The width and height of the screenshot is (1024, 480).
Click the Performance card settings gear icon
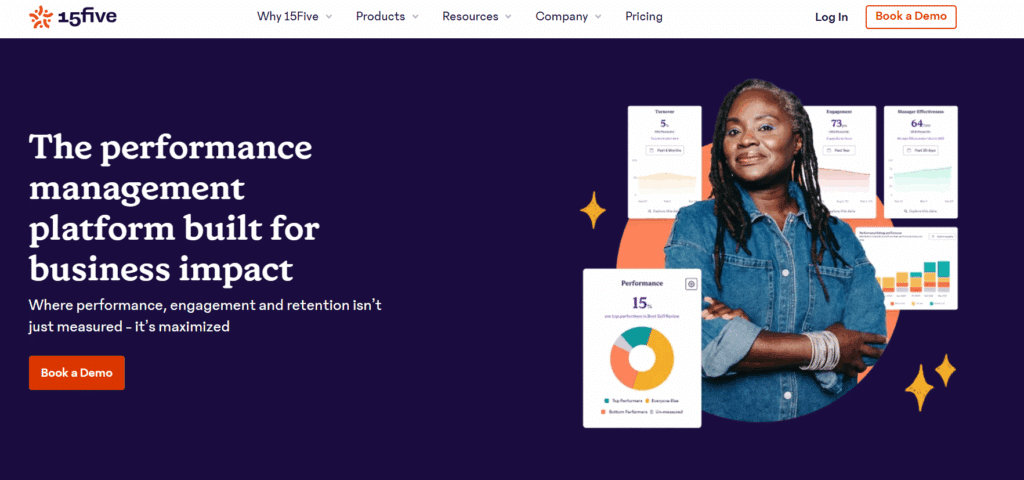point(690,283)
